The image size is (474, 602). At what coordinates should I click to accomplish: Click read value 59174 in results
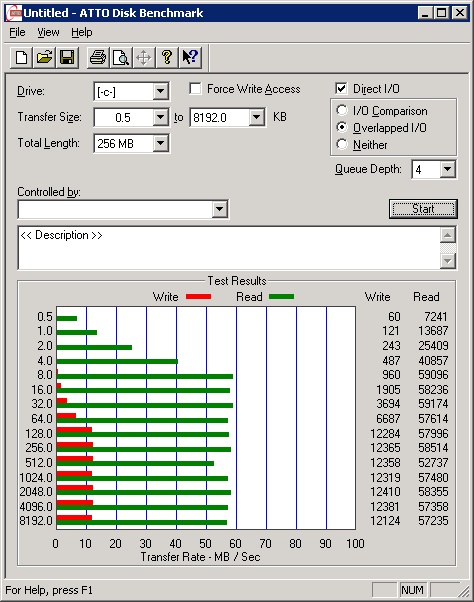point(433,404)
